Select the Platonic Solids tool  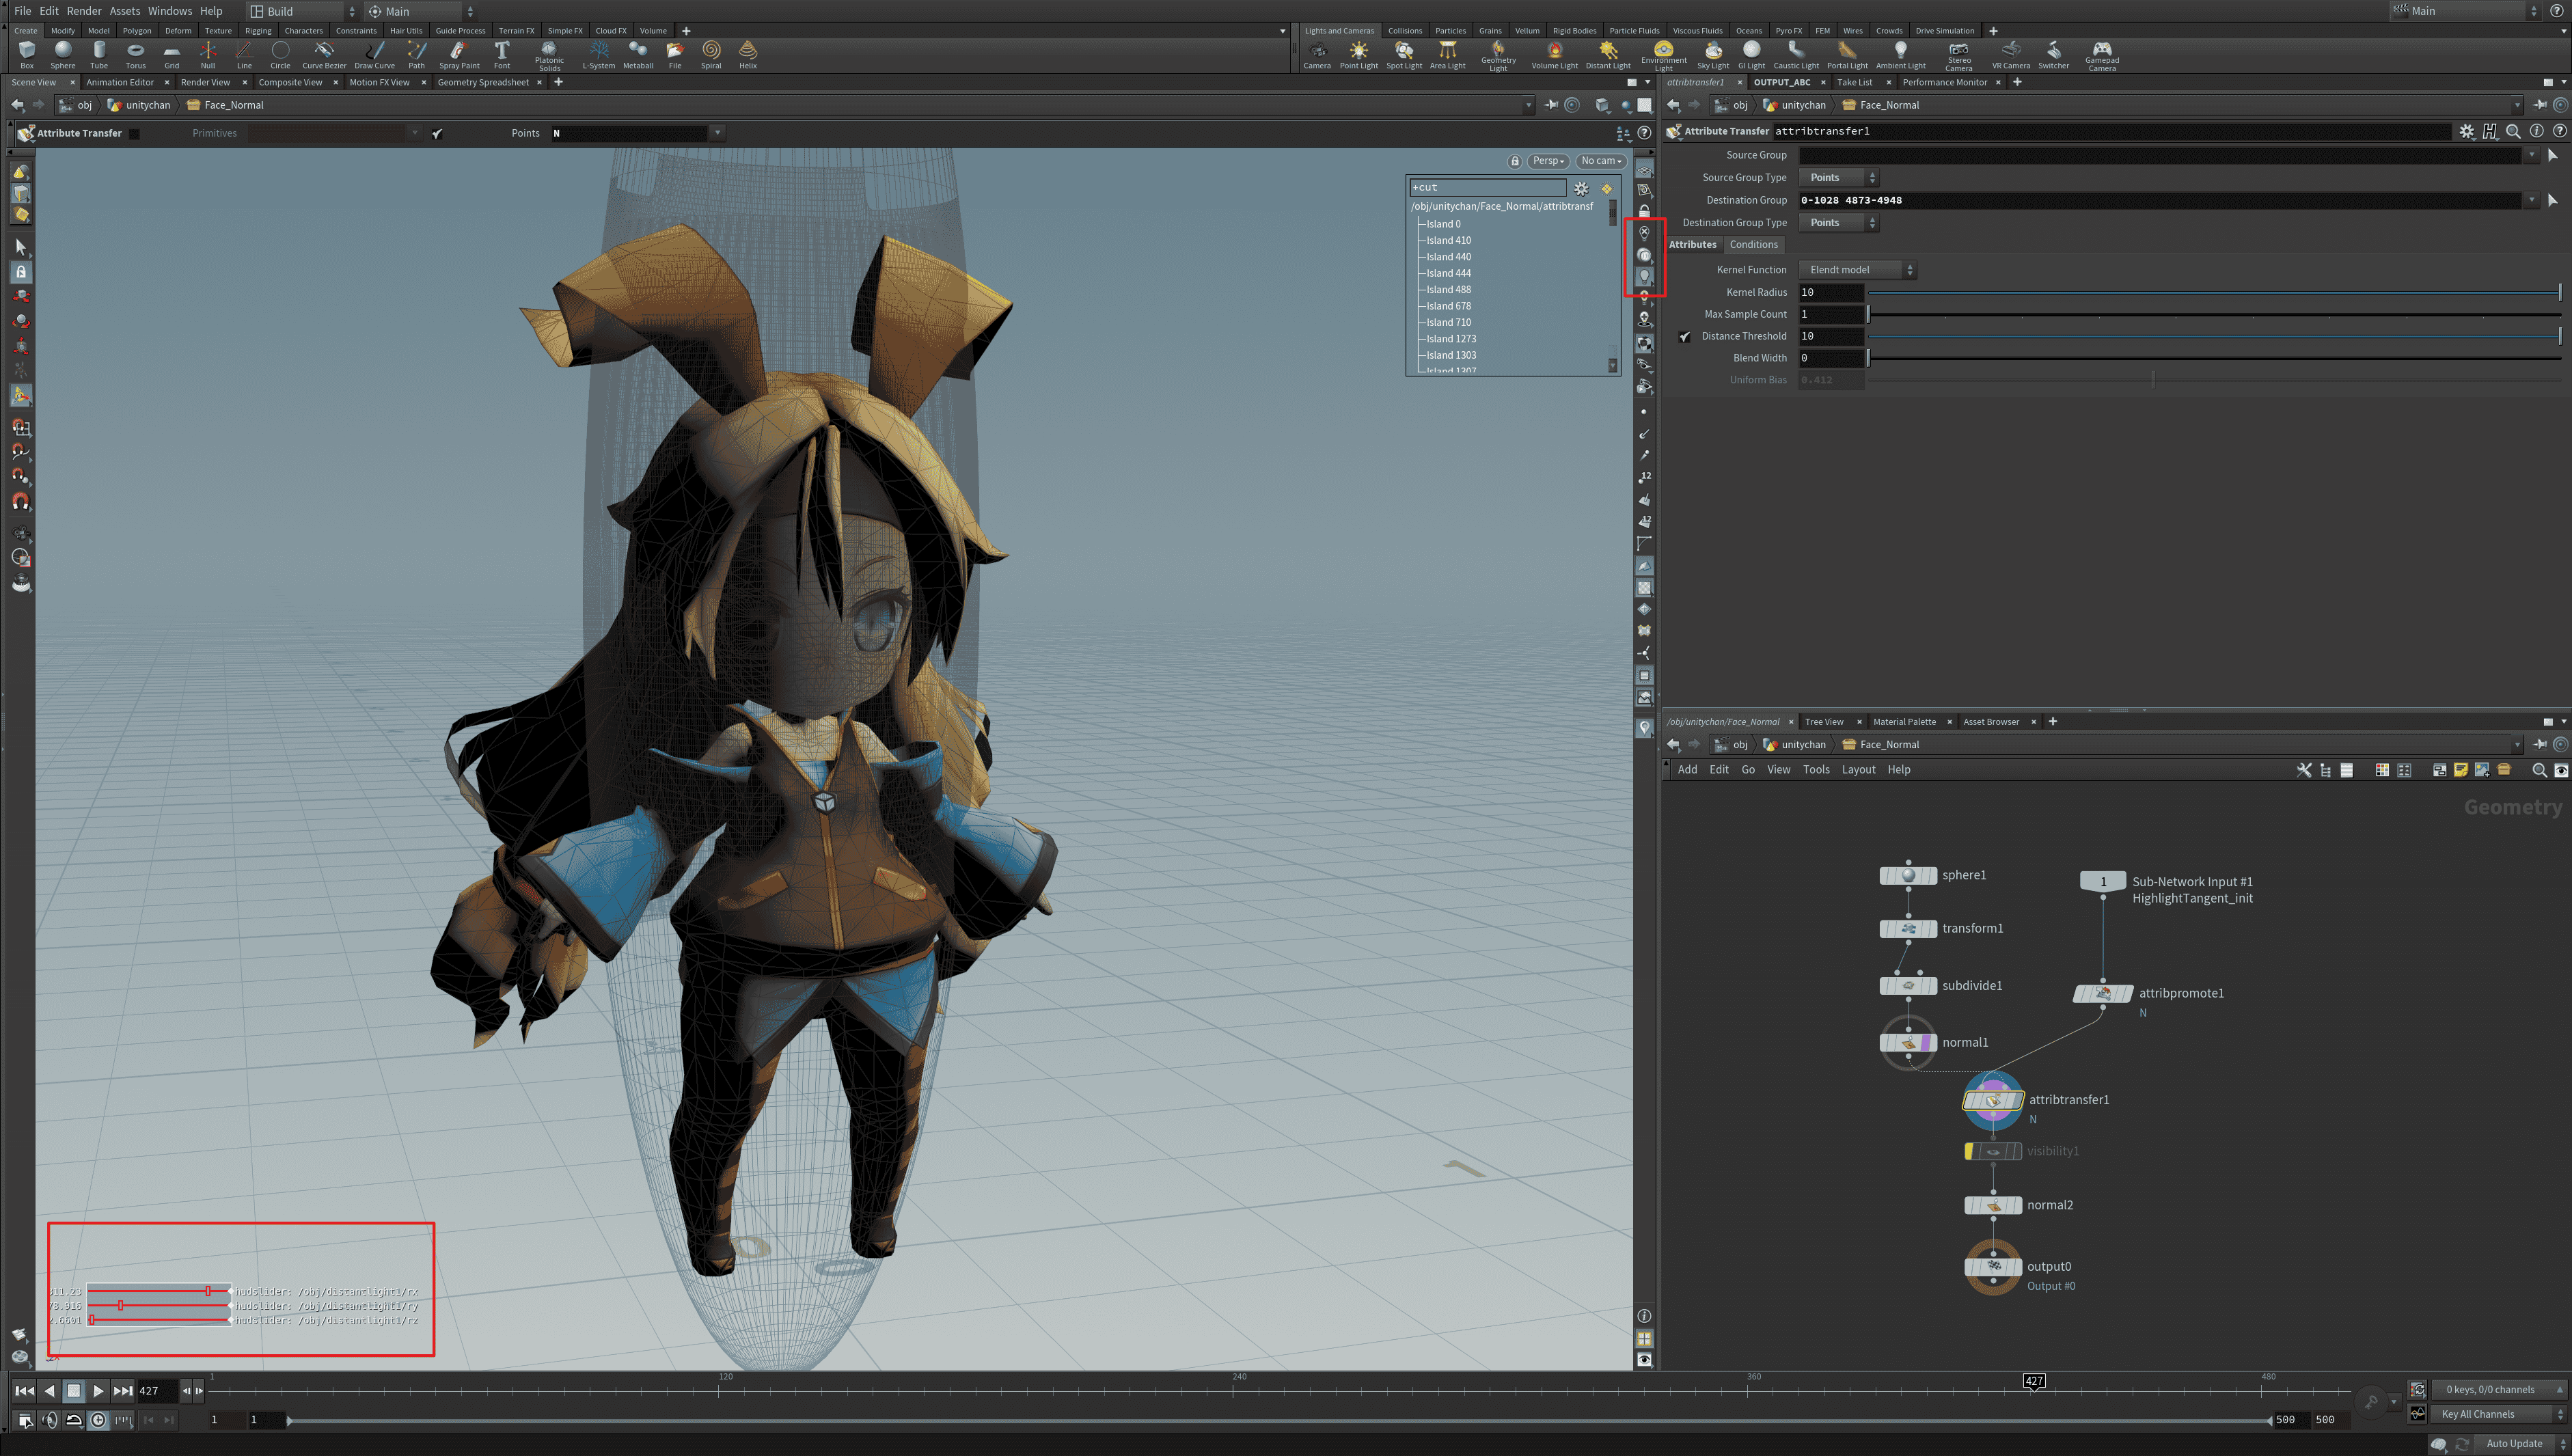tap(549, 57)
